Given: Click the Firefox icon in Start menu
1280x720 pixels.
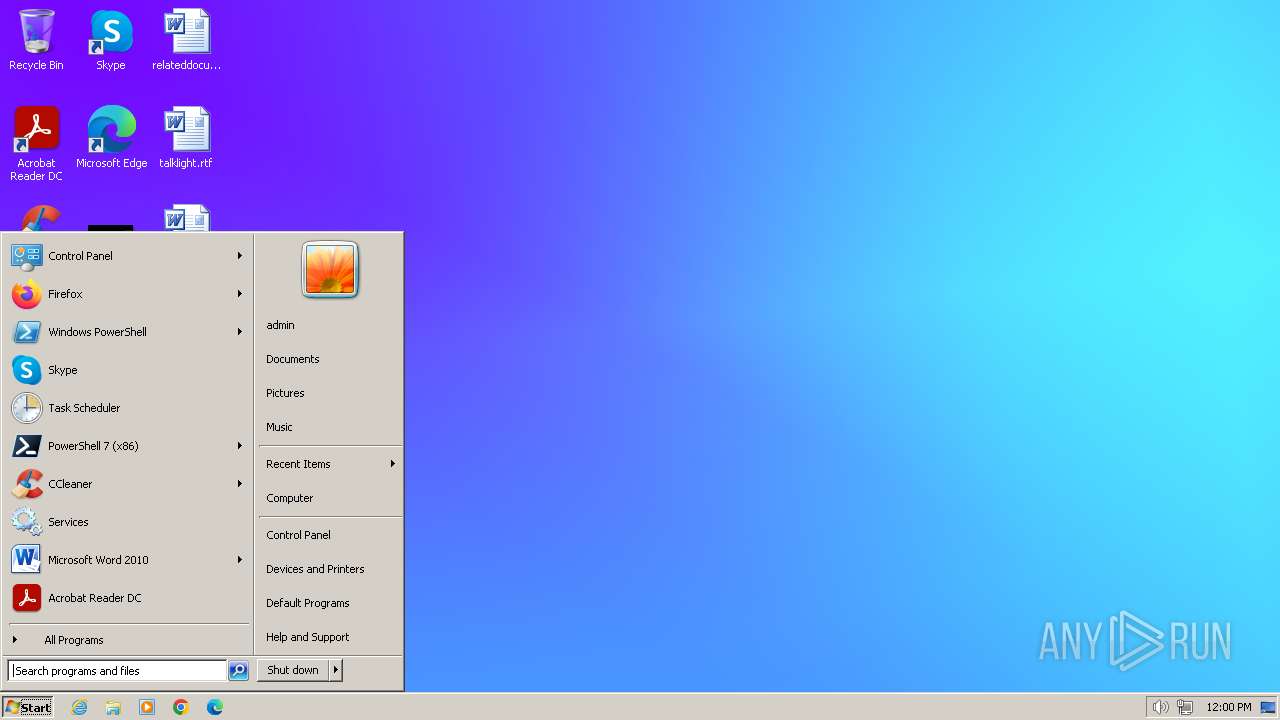Looking at the screenshot, I should click(x=27, y=294).
